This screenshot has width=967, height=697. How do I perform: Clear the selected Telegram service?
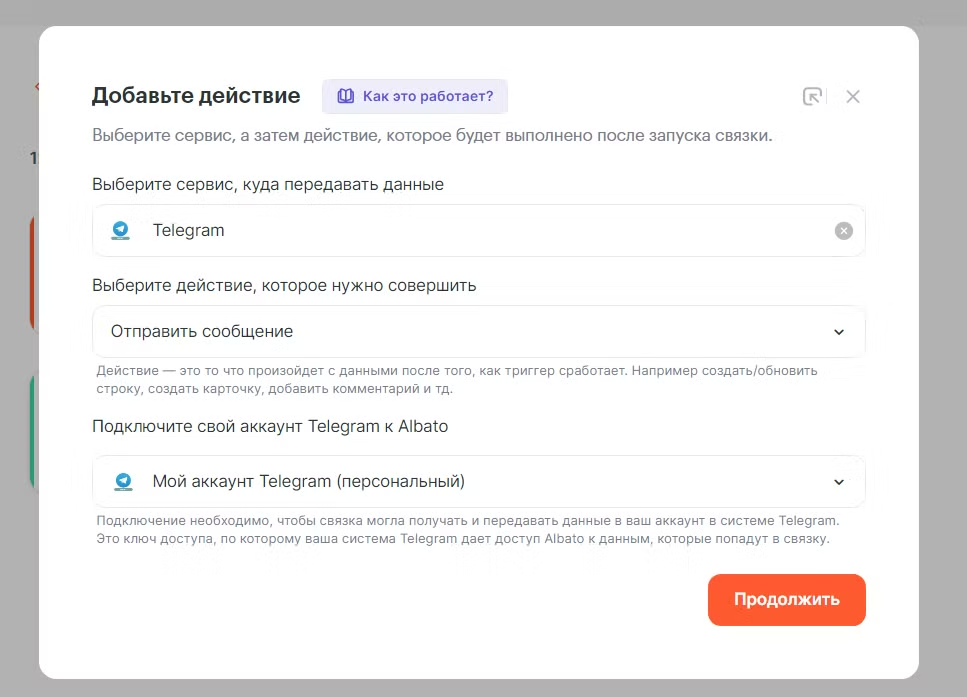pos(844,231)
